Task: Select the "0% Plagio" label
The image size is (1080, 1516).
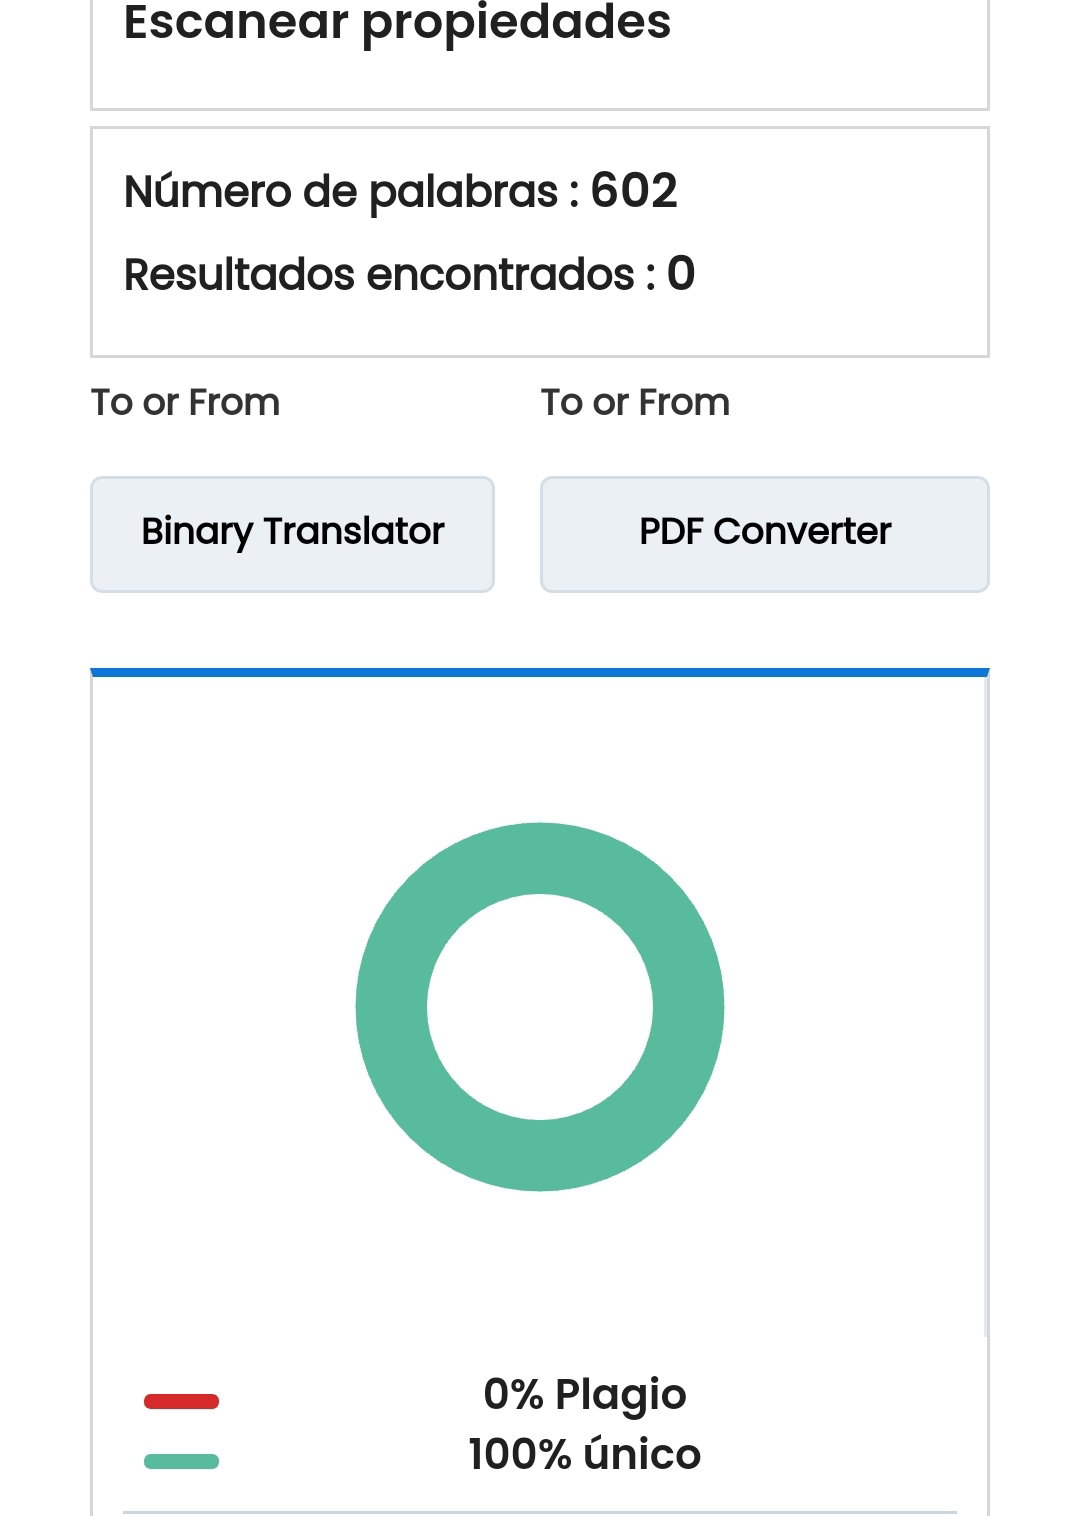Action: tap(585, 1395)
